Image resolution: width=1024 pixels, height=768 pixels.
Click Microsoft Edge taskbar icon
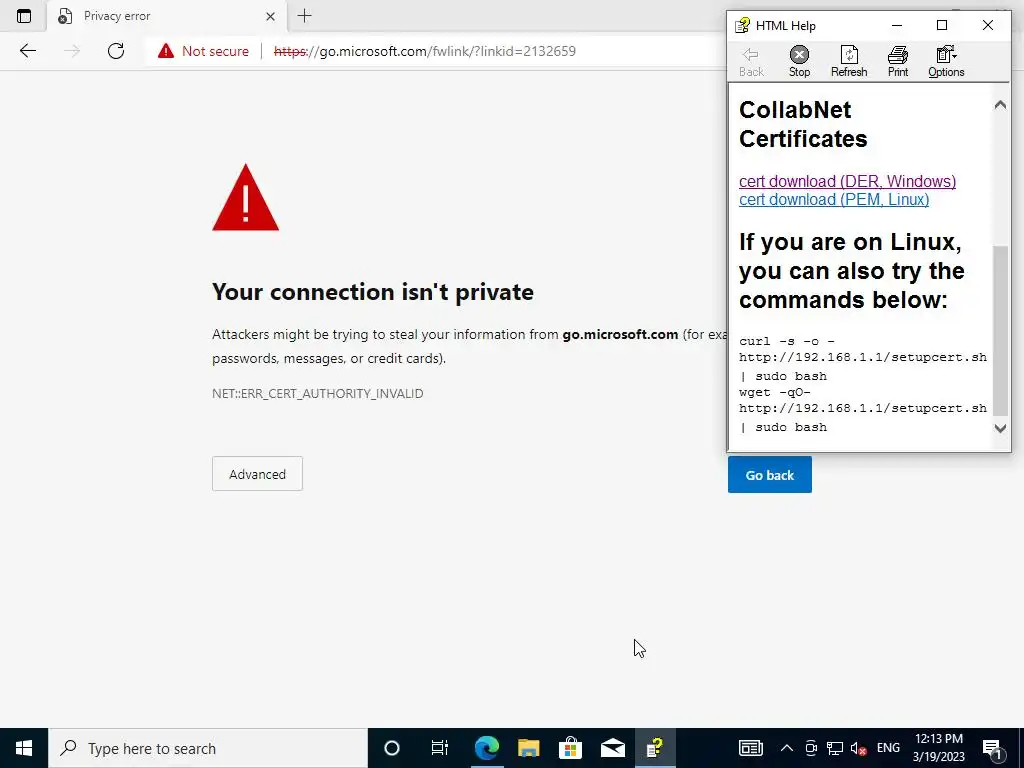(x=487, y=748)
